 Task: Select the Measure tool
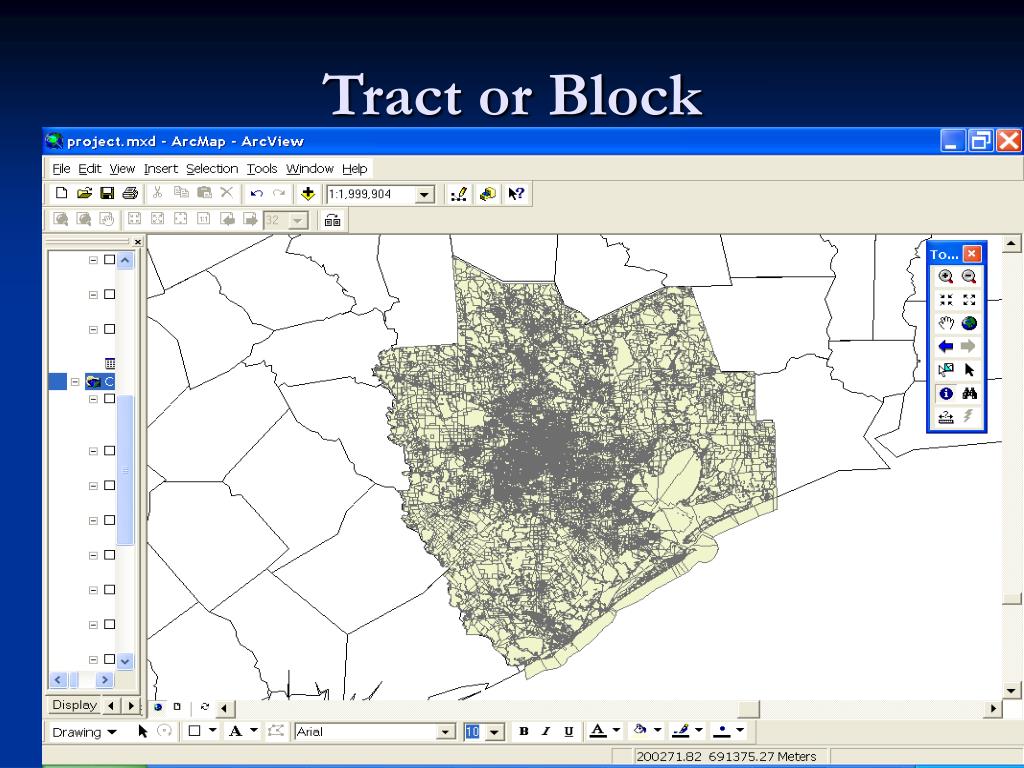[946, 416]
